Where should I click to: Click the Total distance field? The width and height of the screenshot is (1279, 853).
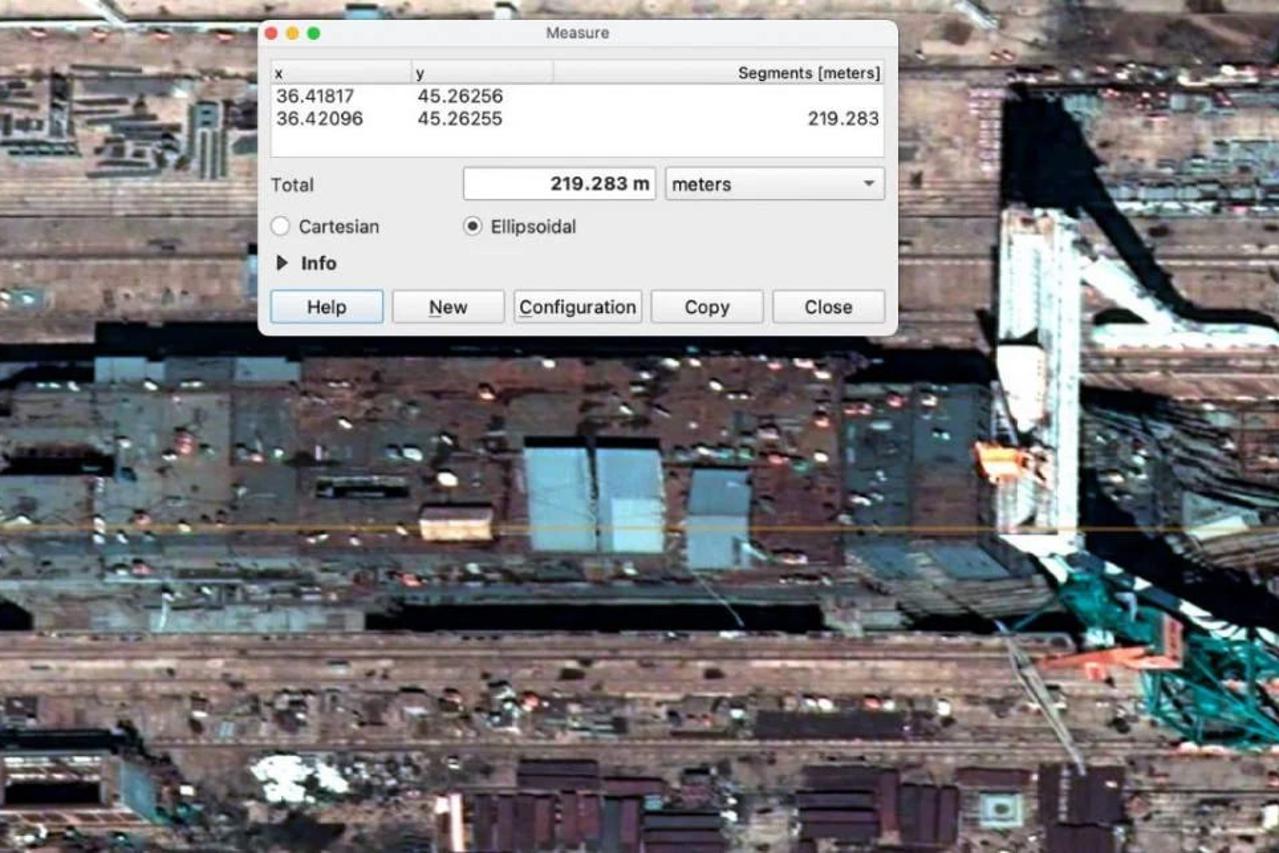[559, 184]
